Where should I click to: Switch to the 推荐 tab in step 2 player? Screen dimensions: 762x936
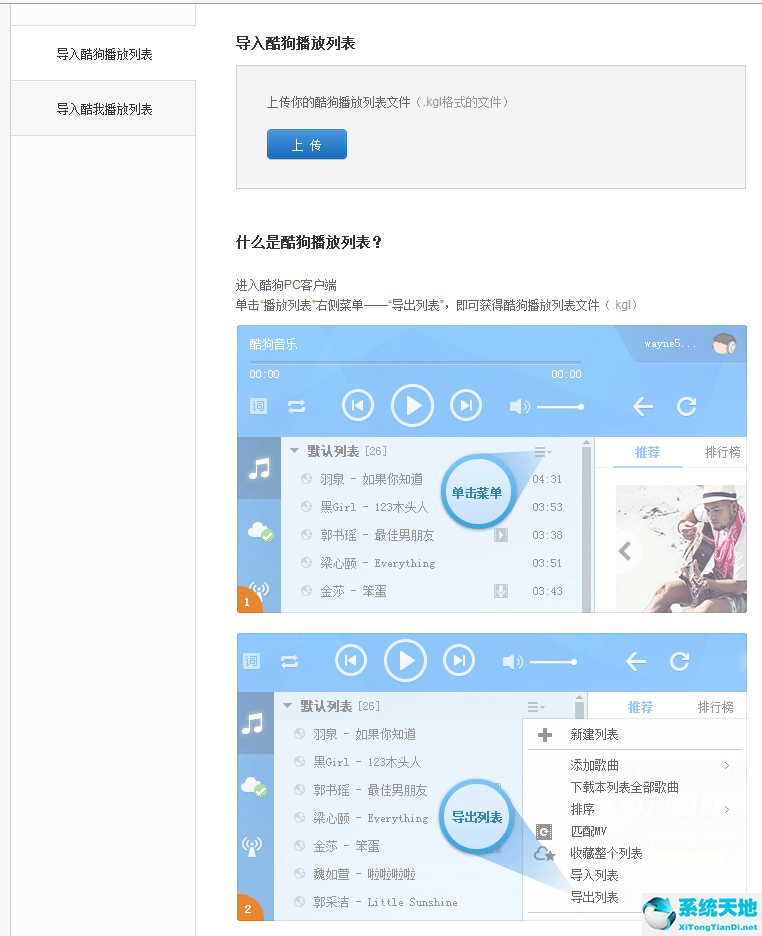pos(640,707)
